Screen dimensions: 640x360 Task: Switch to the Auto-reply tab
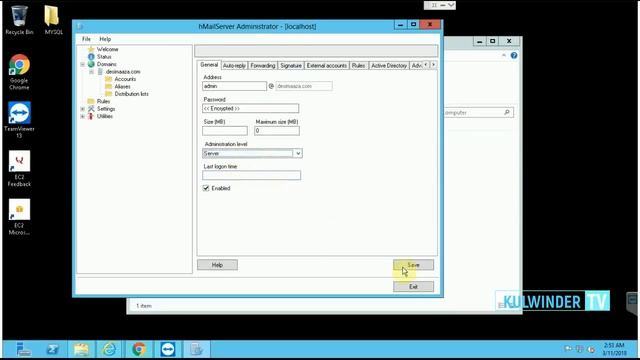tap(234, 65)
